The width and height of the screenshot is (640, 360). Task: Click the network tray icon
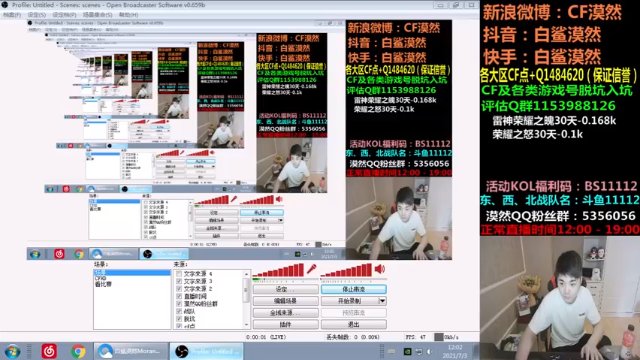point(418,351)
